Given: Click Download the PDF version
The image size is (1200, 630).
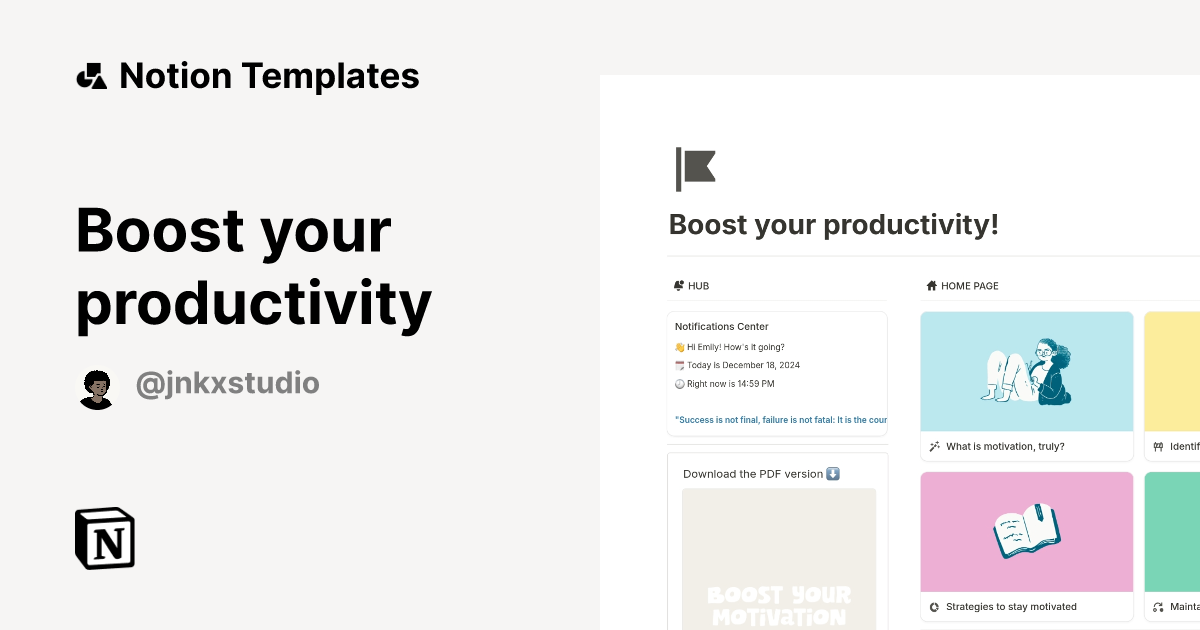Looking at the screenshot, I should (753, 473).
